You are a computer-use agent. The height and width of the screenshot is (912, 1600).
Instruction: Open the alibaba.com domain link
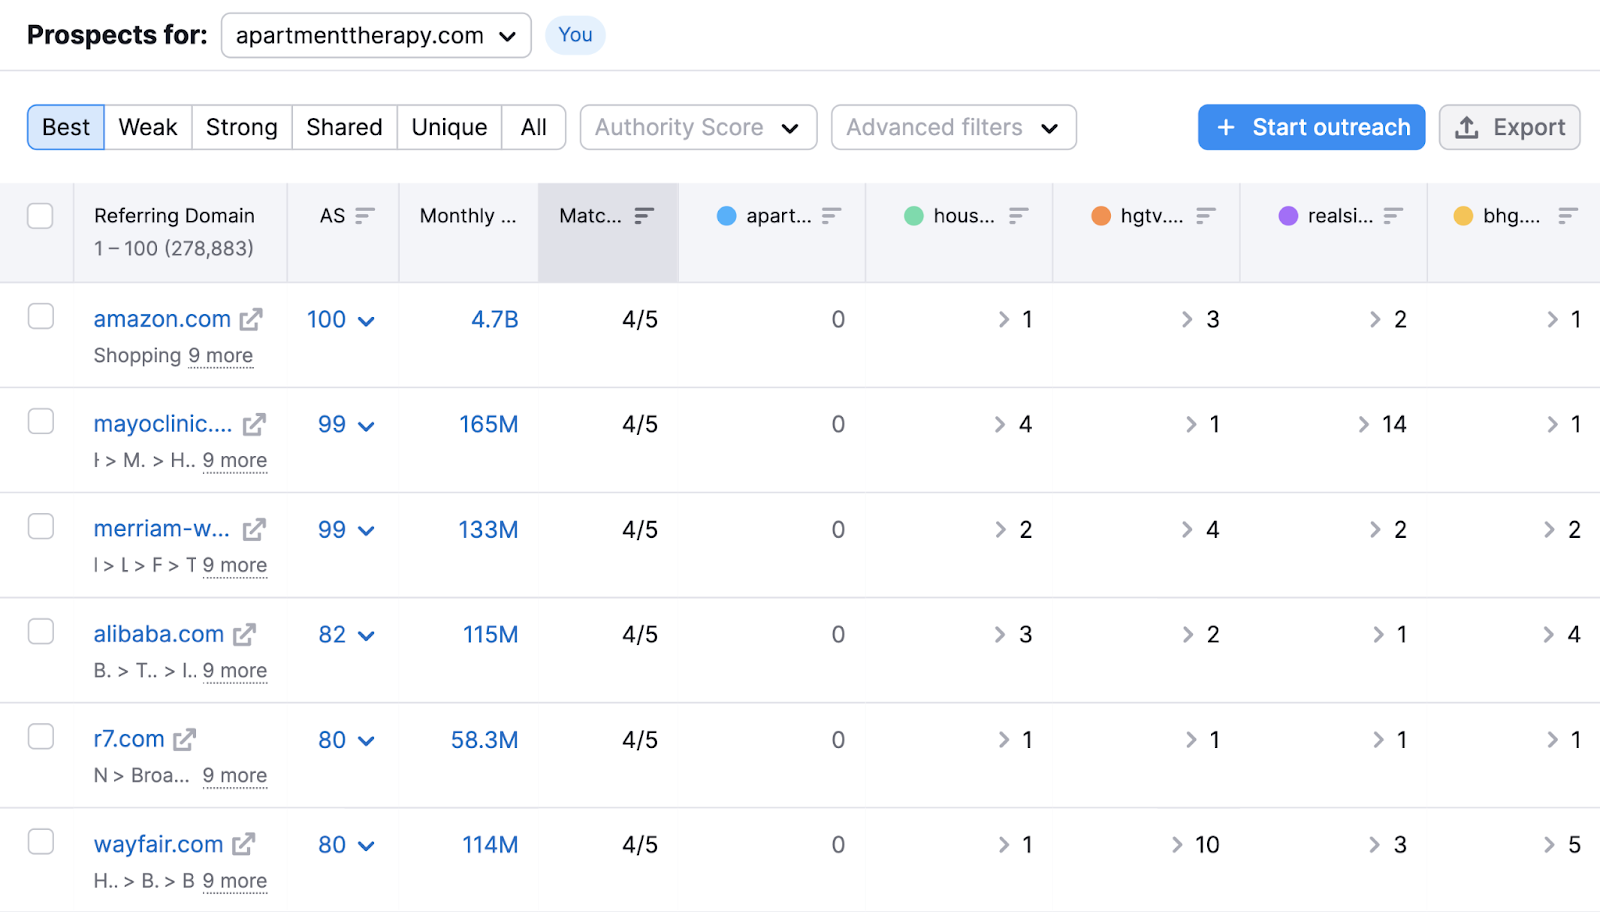(158, 634)
